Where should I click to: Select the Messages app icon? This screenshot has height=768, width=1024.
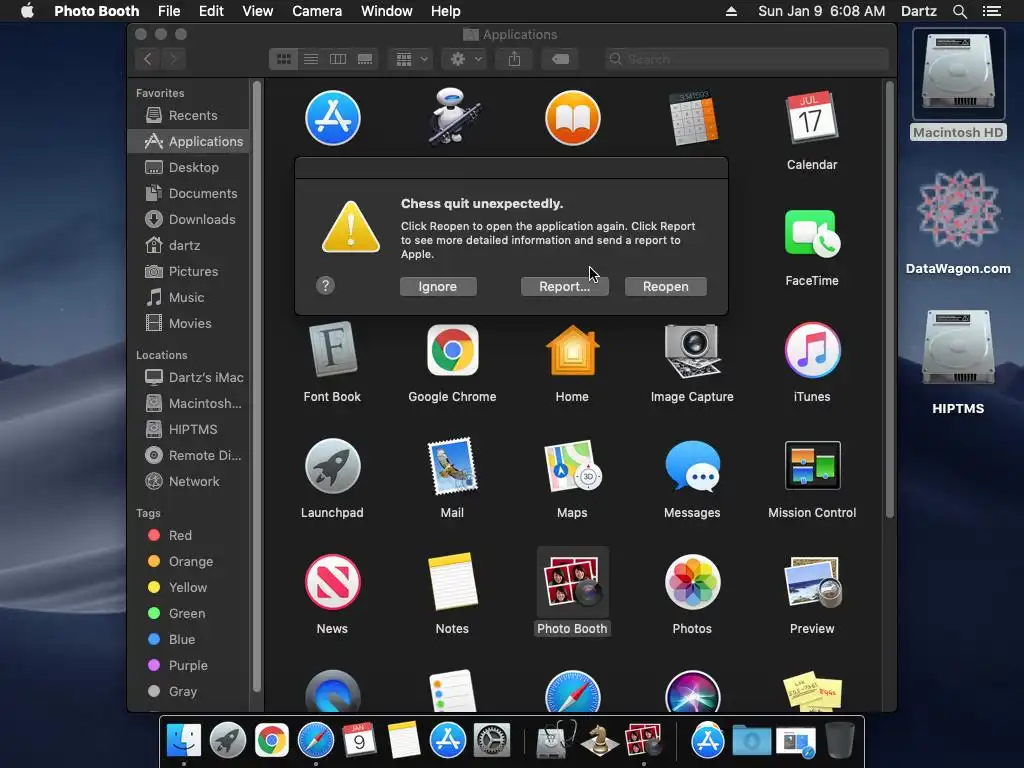pos(692,466)
